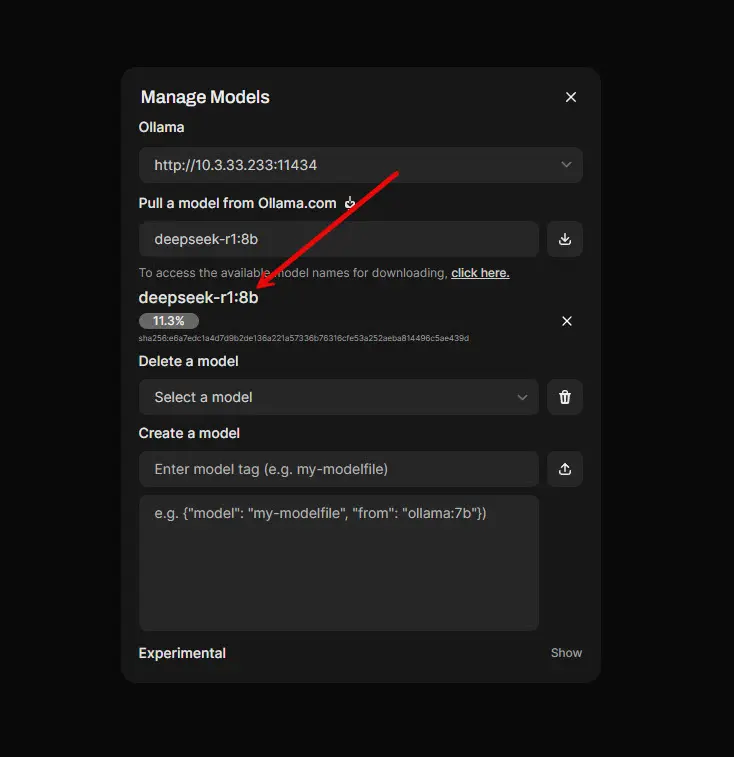
Task: Click the 11.3% download progress bar
Action: click(x=169, y=321)
